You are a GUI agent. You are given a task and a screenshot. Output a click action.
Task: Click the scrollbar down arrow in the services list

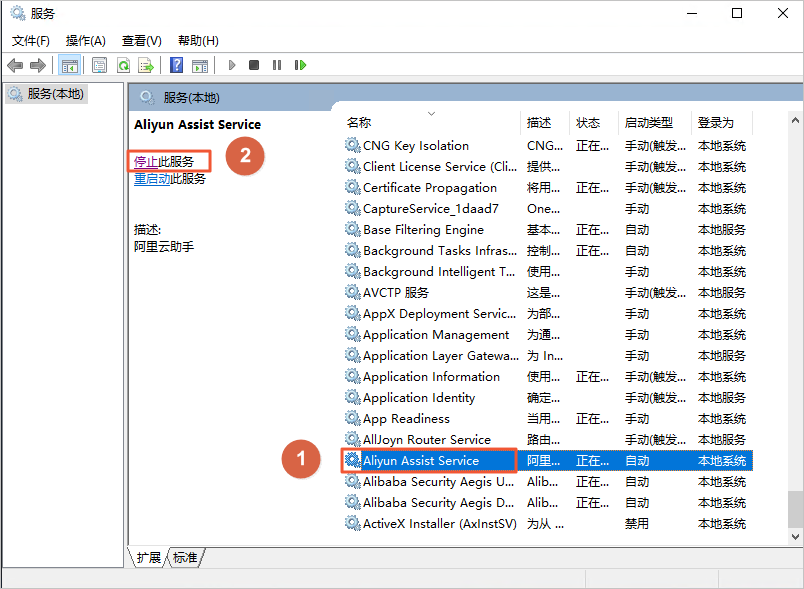[794, 535]
